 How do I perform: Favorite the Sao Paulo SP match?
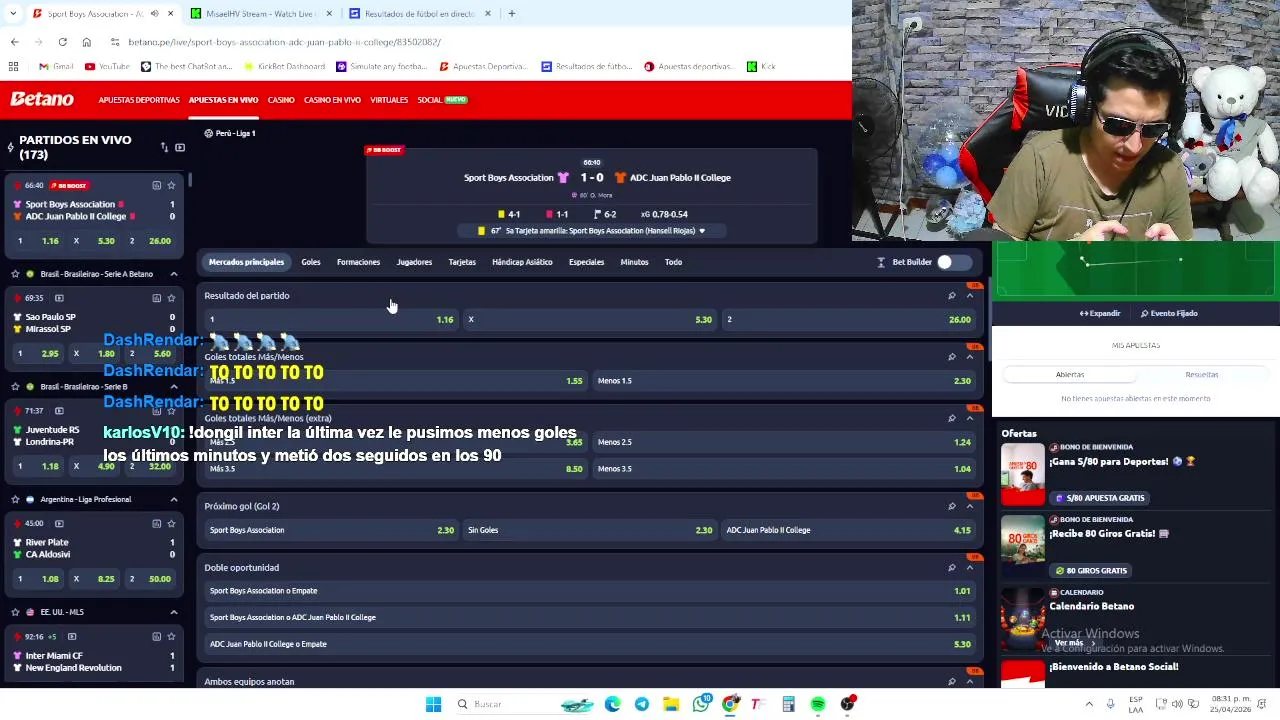tap(171, 298)
